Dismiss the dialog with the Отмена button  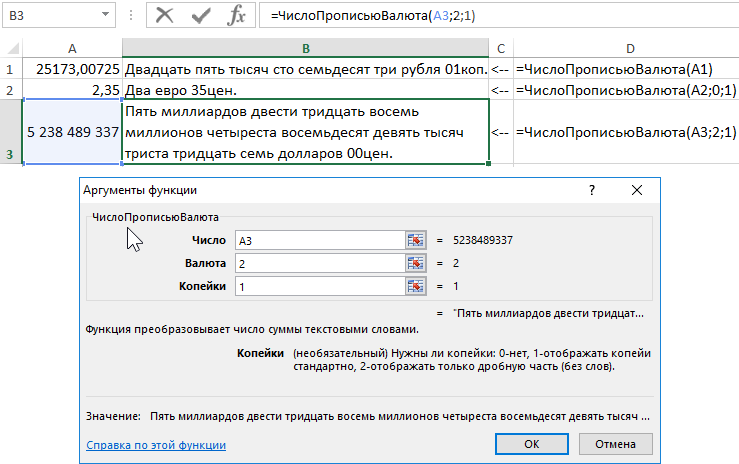(616, 444)
